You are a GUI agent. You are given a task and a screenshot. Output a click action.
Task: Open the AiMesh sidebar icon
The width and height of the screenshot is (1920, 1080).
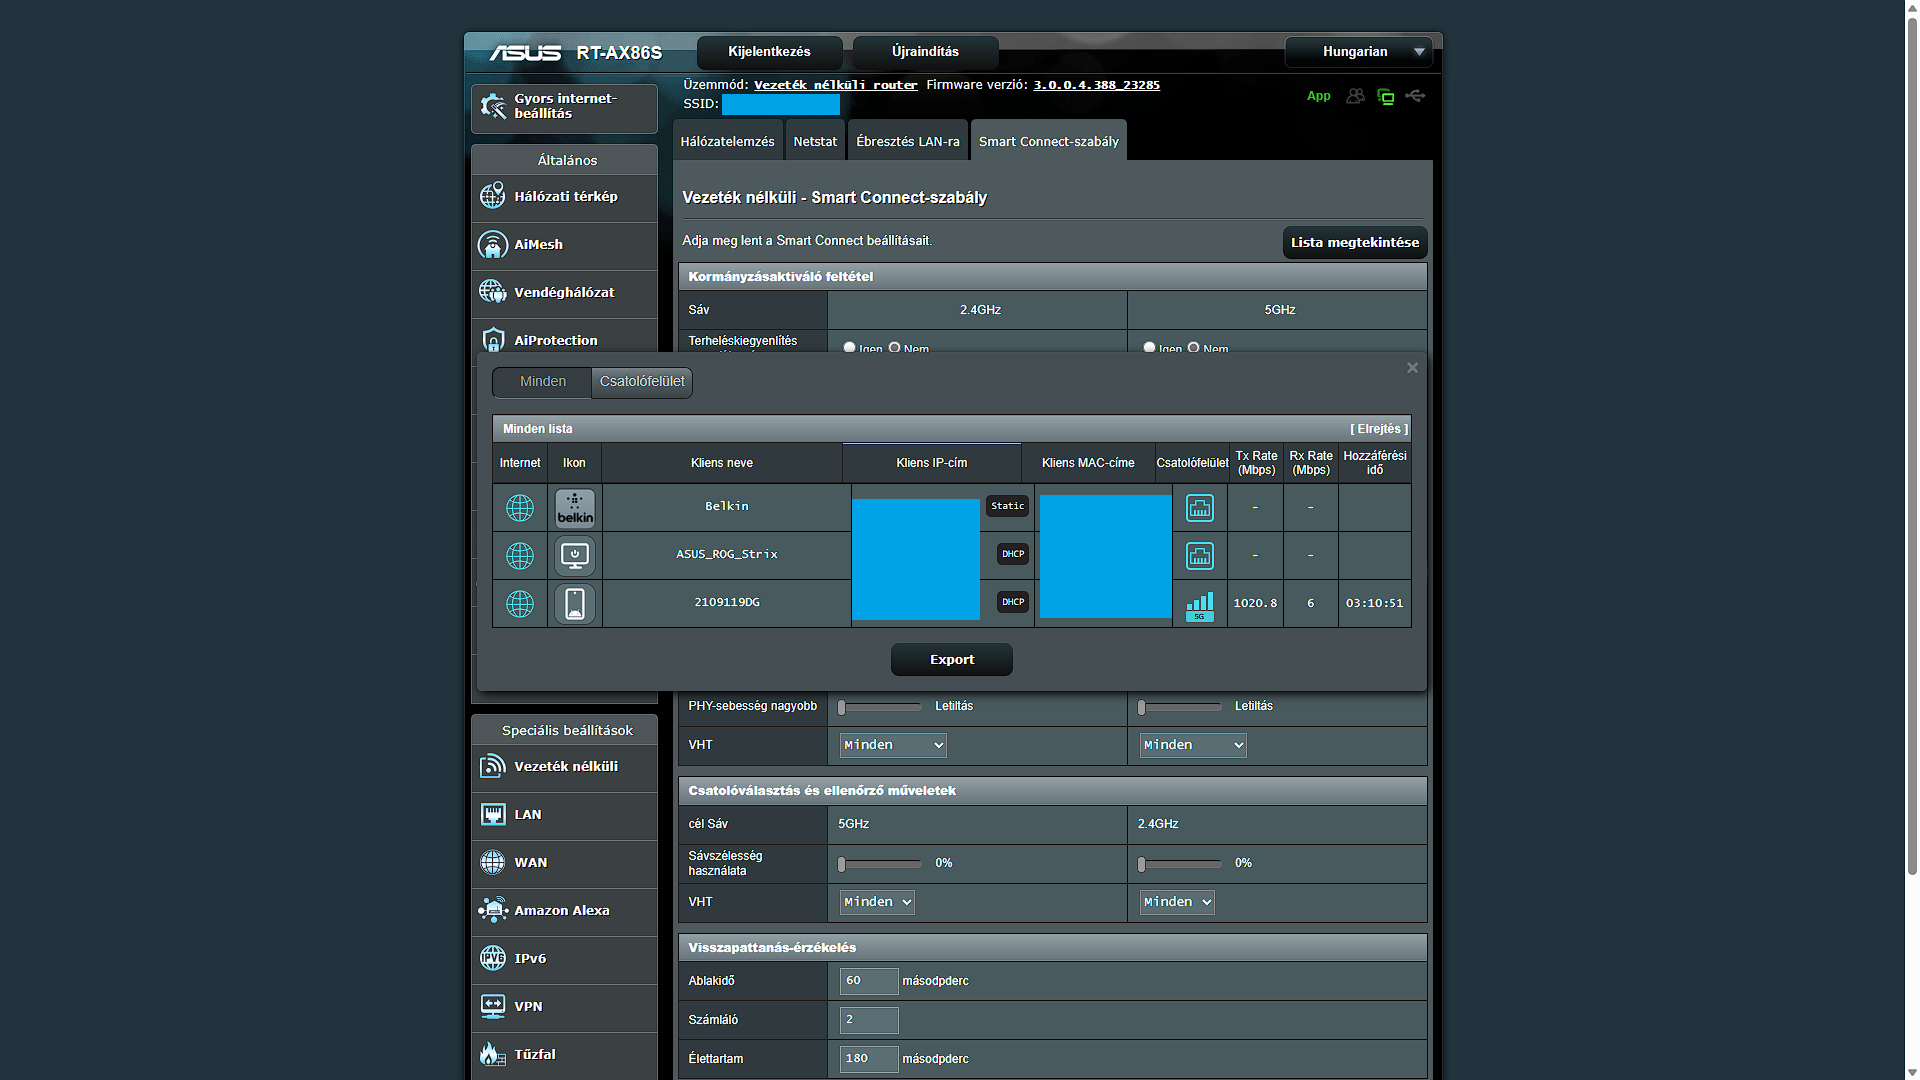click(x=492, y=244)
